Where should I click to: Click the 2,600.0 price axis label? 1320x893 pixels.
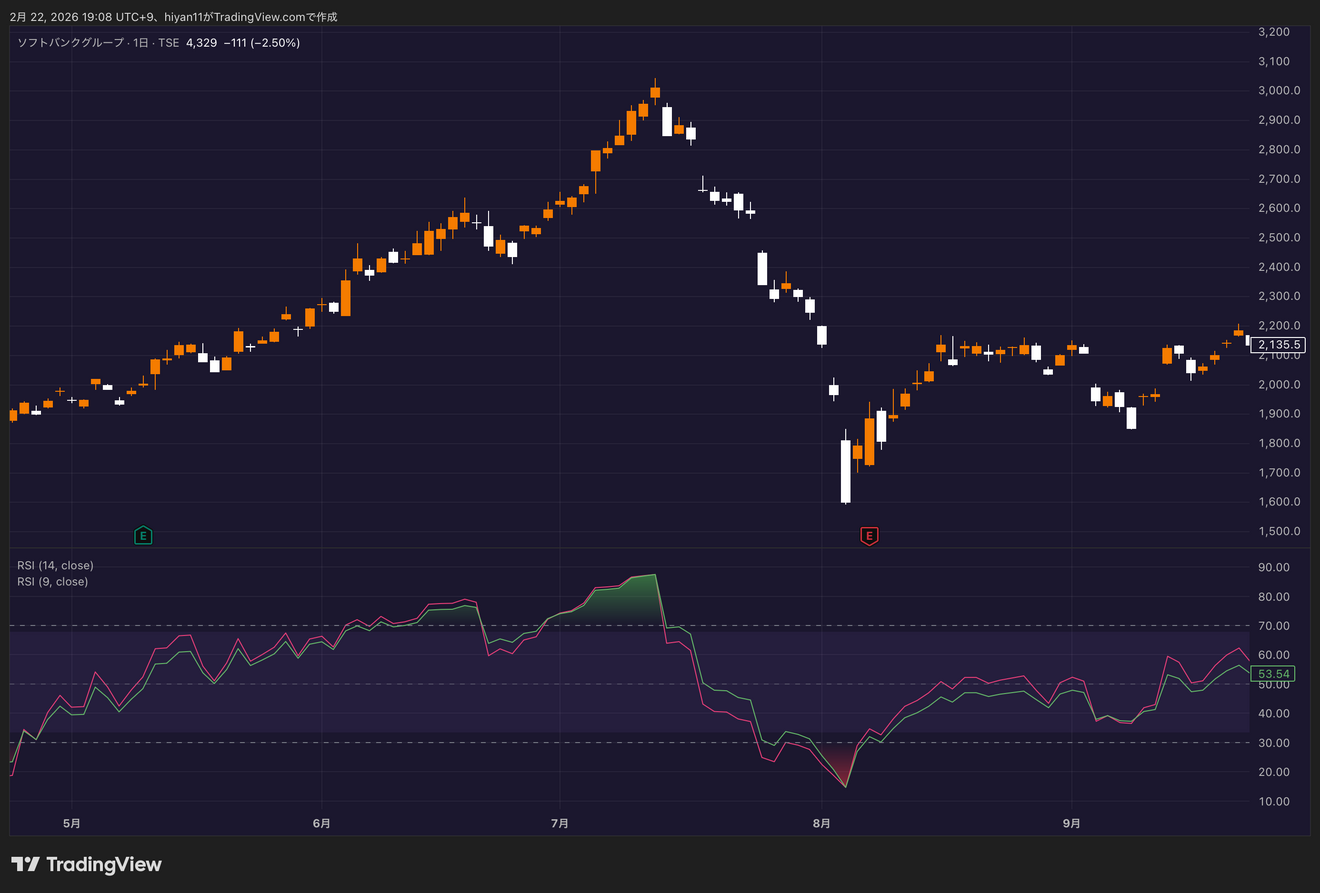pos(1279,208)
